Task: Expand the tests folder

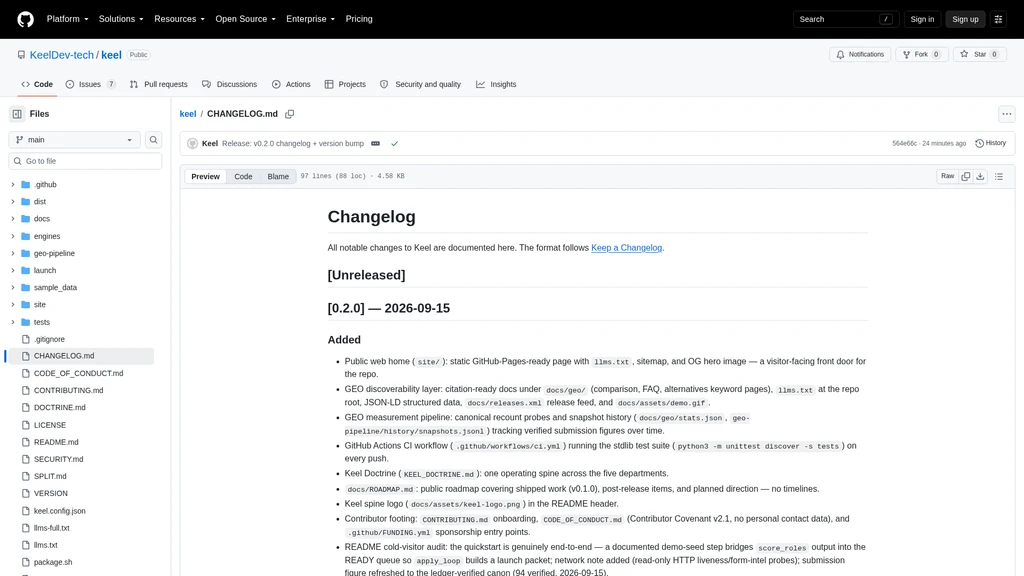Action: pos(12,322)
